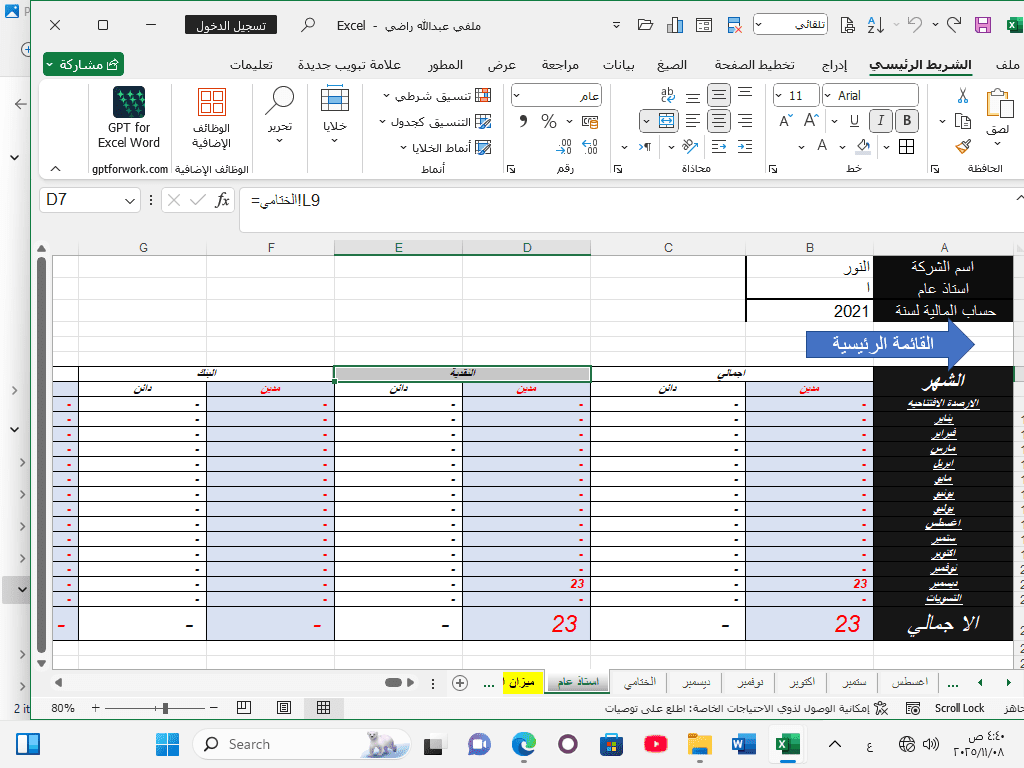The width and height of the screenshot is (1024, 768).
Task: Click the Percent Style icon
Action: 549,121
